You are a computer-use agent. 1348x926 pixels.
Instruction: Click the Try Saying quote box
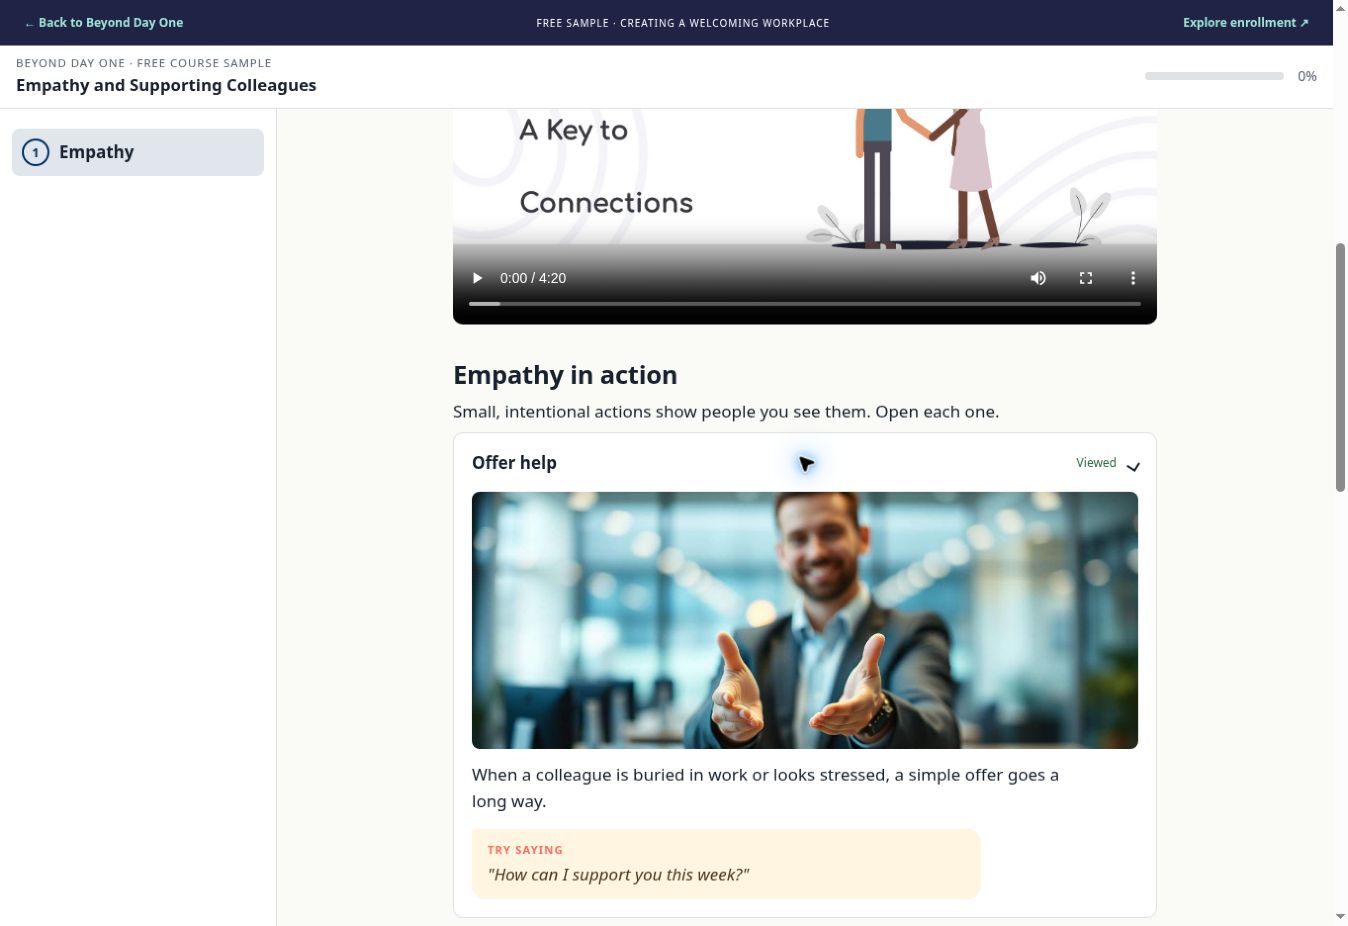point(726,864)
